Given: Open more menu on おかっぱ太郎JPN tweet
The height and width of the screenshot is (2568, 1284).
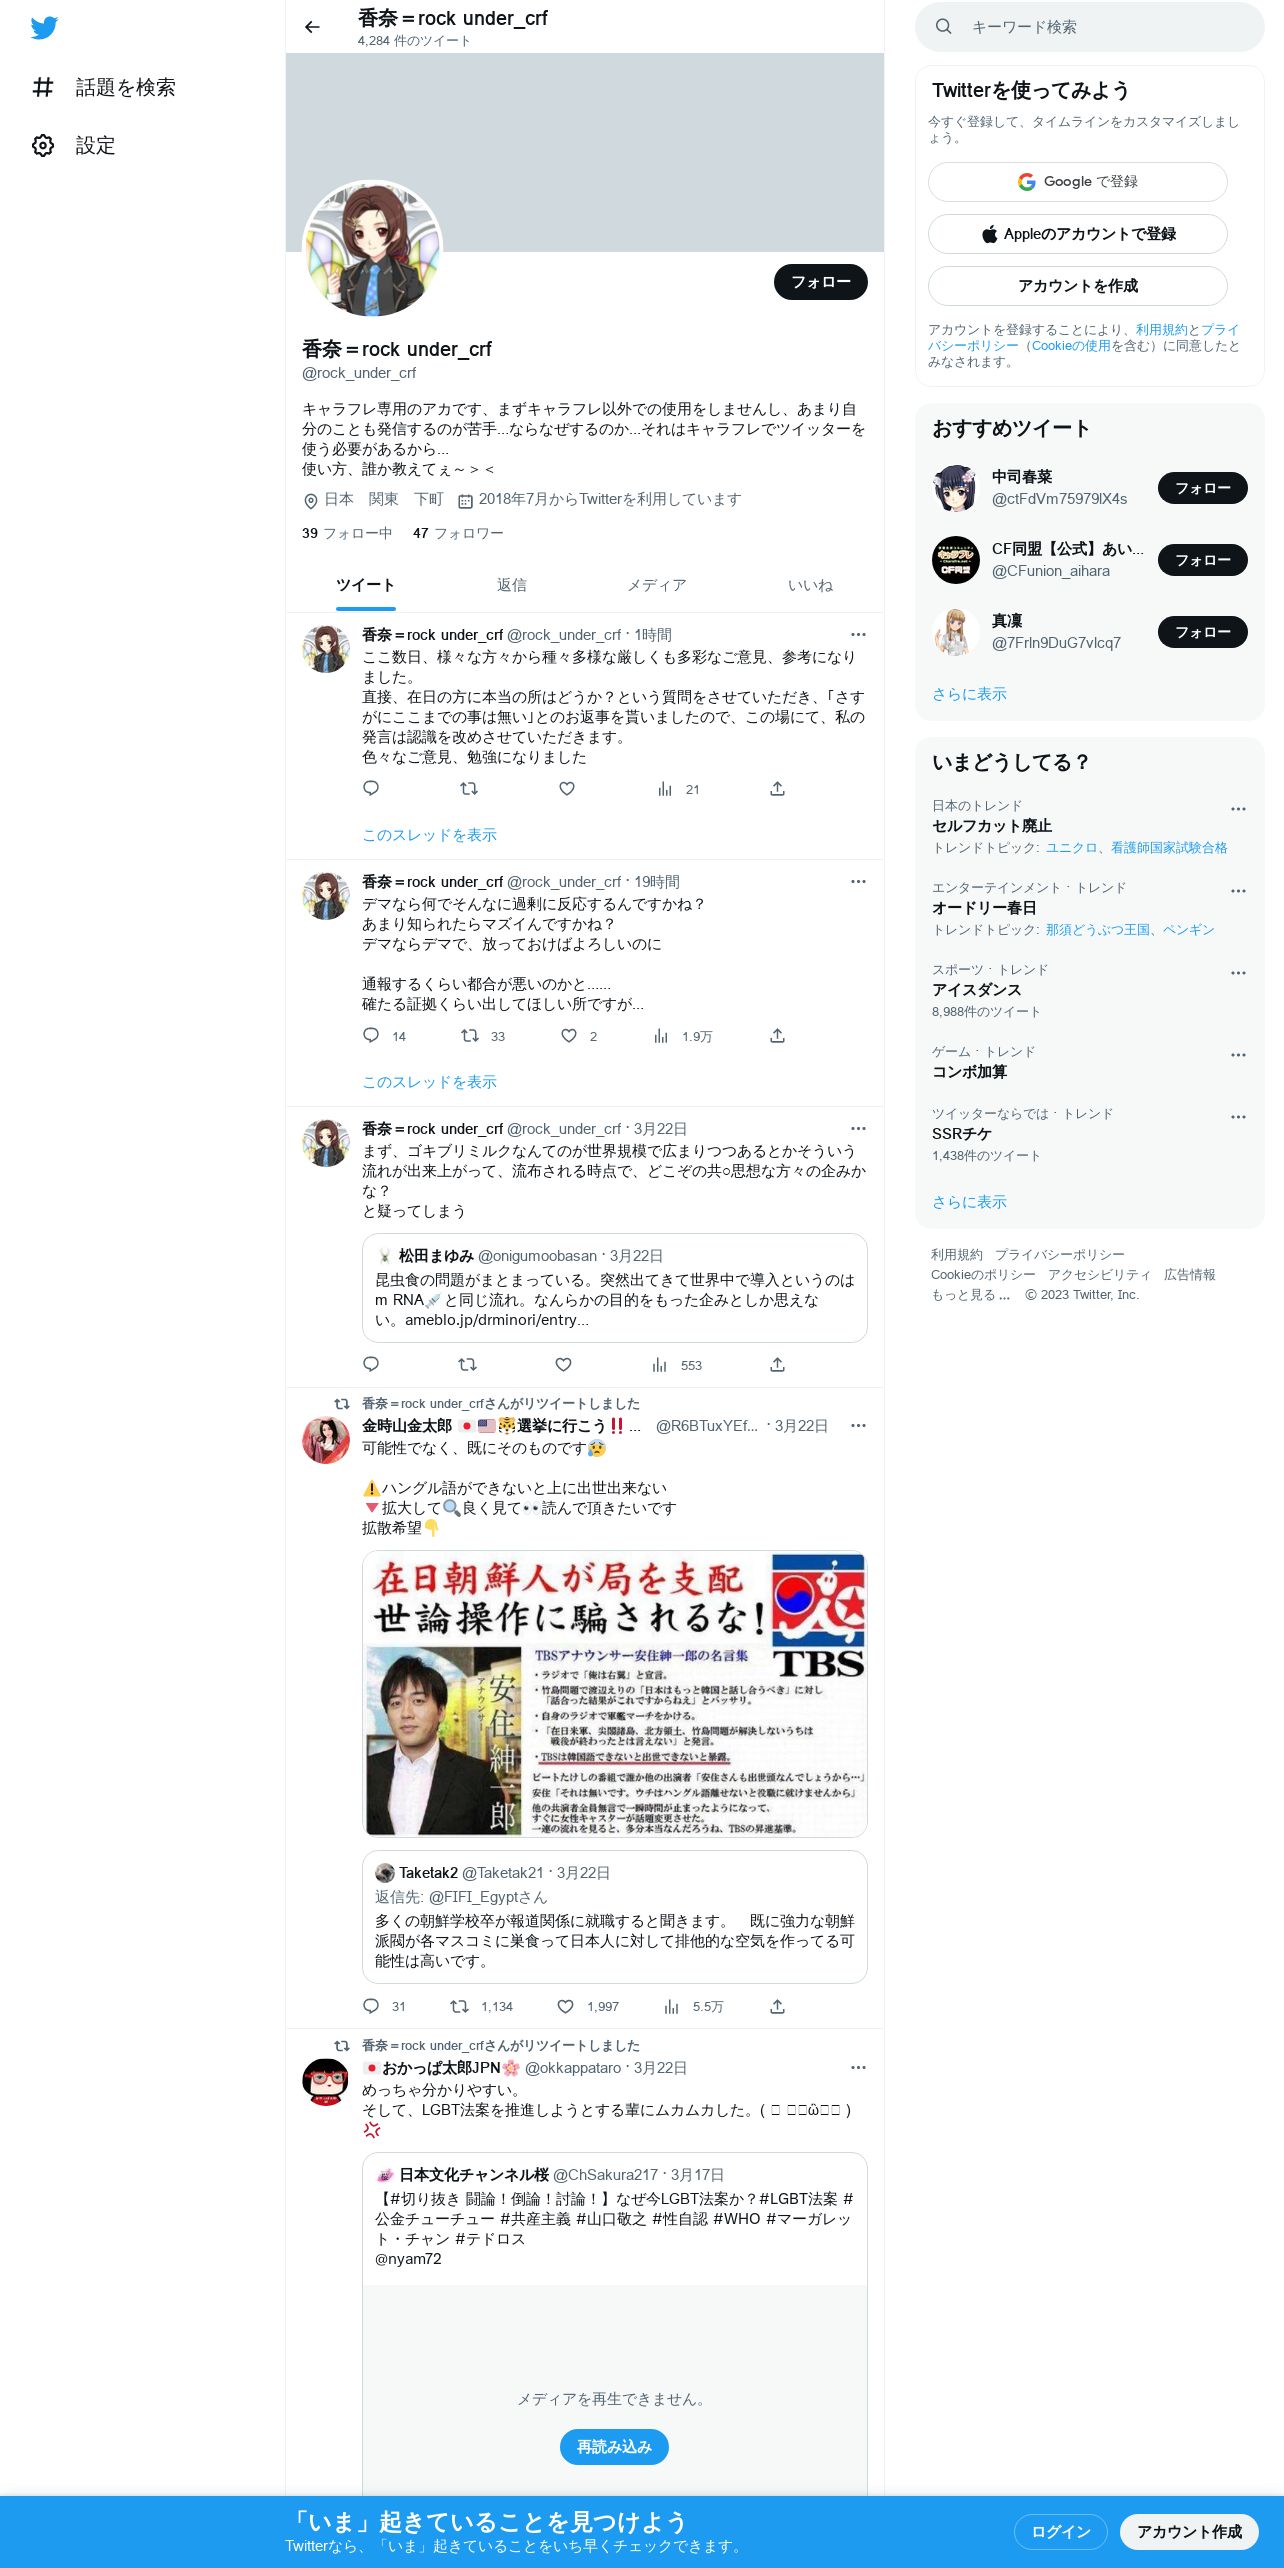Looking at the screenshot, I should tap(858, 2067).
